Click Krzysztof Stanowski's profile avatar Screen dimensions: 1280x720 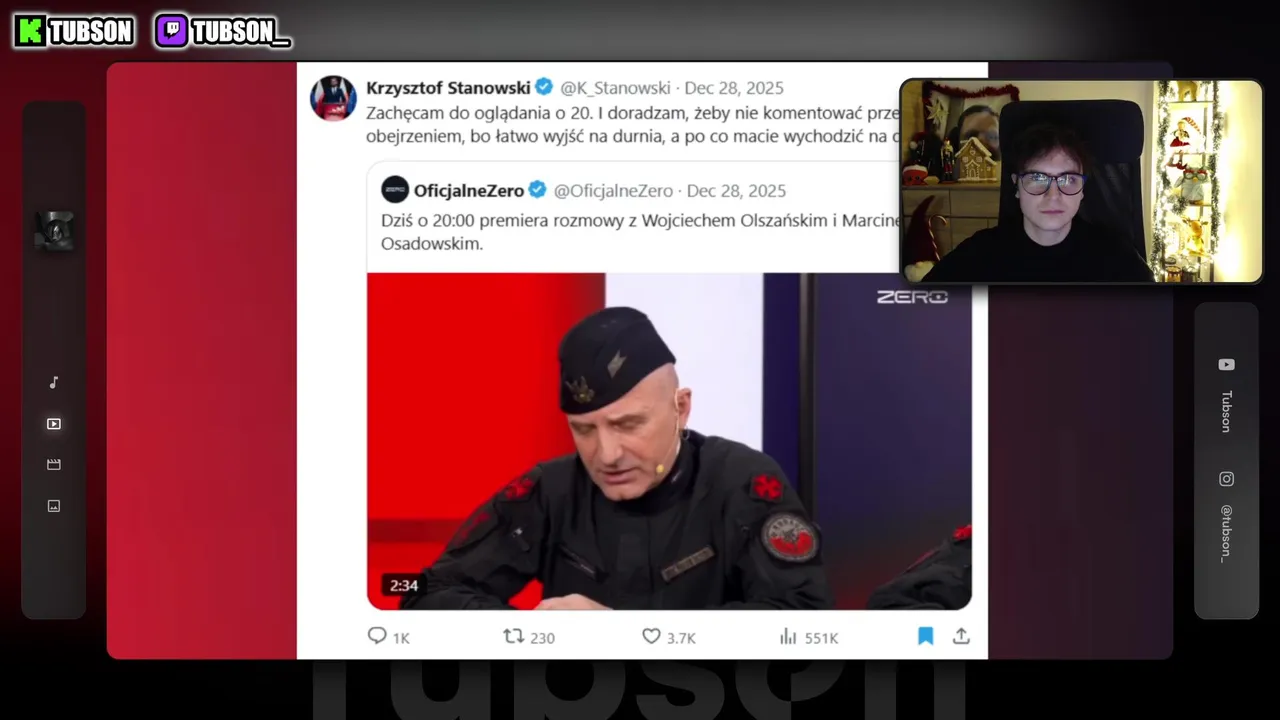tap(333, 98)
